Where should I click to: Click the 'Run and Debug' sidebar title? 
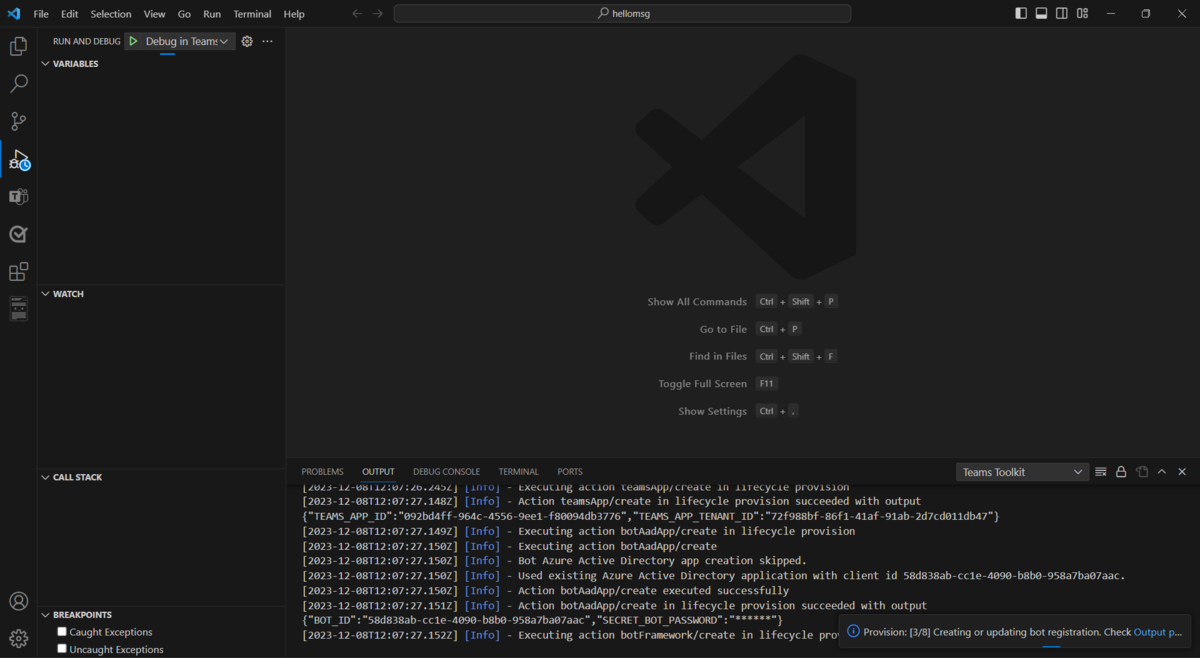tap(86, 41)
